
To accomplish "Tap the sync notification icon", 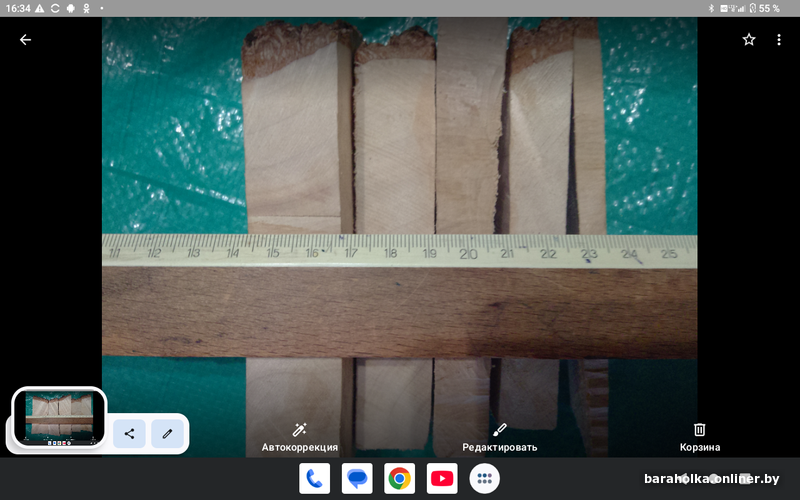I will click(55, 8).
